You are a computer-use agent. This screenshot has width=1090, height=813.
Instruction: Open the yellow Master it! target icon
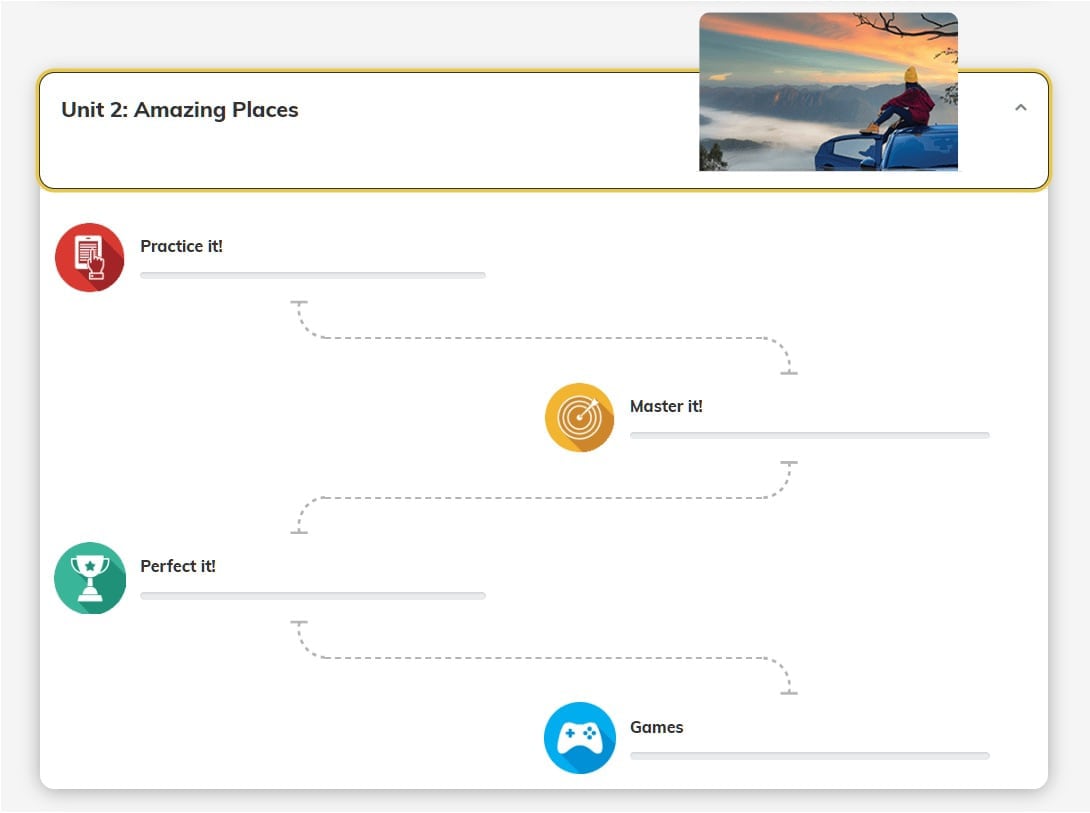click(x=579, y=418)
